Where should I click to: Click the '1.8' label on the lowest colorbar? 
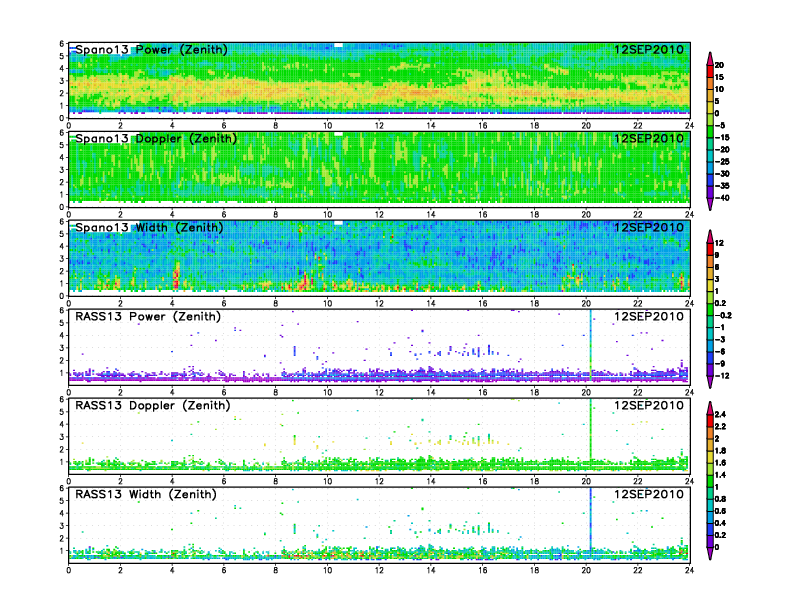721,451
